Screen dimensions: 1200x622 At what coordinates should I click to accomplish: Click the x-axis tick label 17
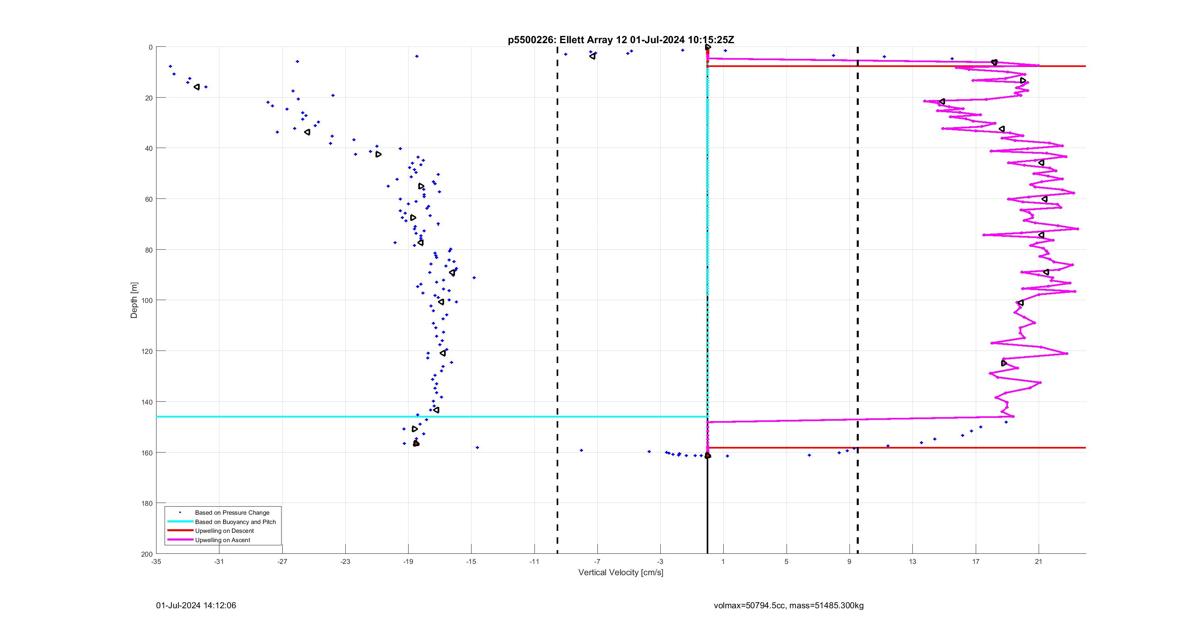(x=975, y=562)
